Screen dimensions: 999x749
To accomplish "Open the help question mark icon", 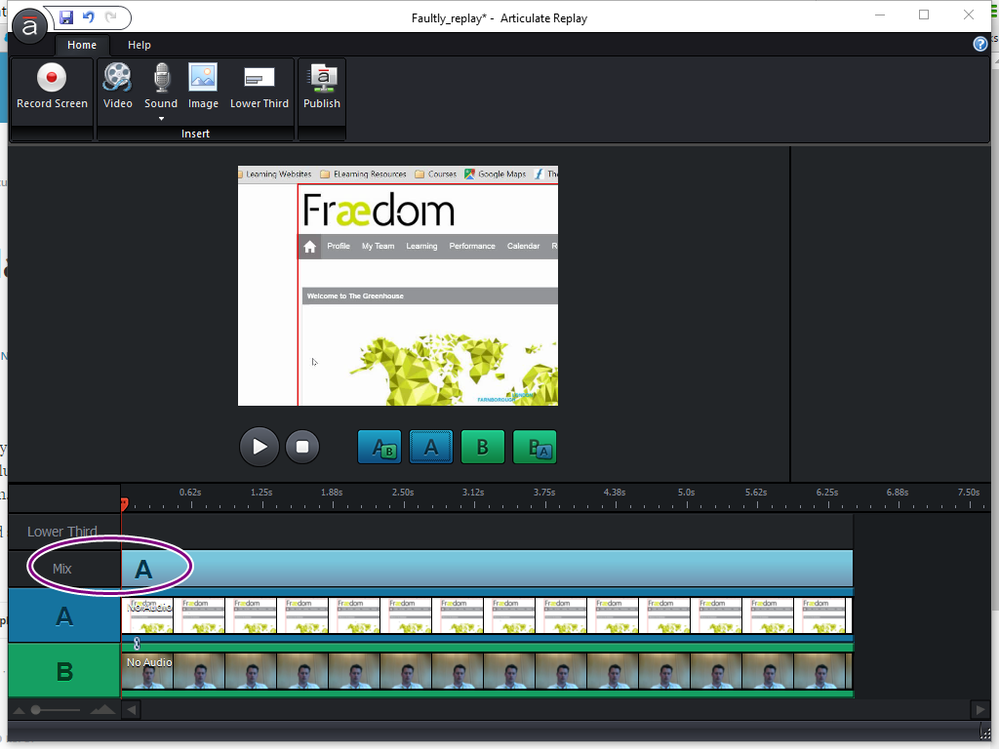I will (x=980, y=44).
